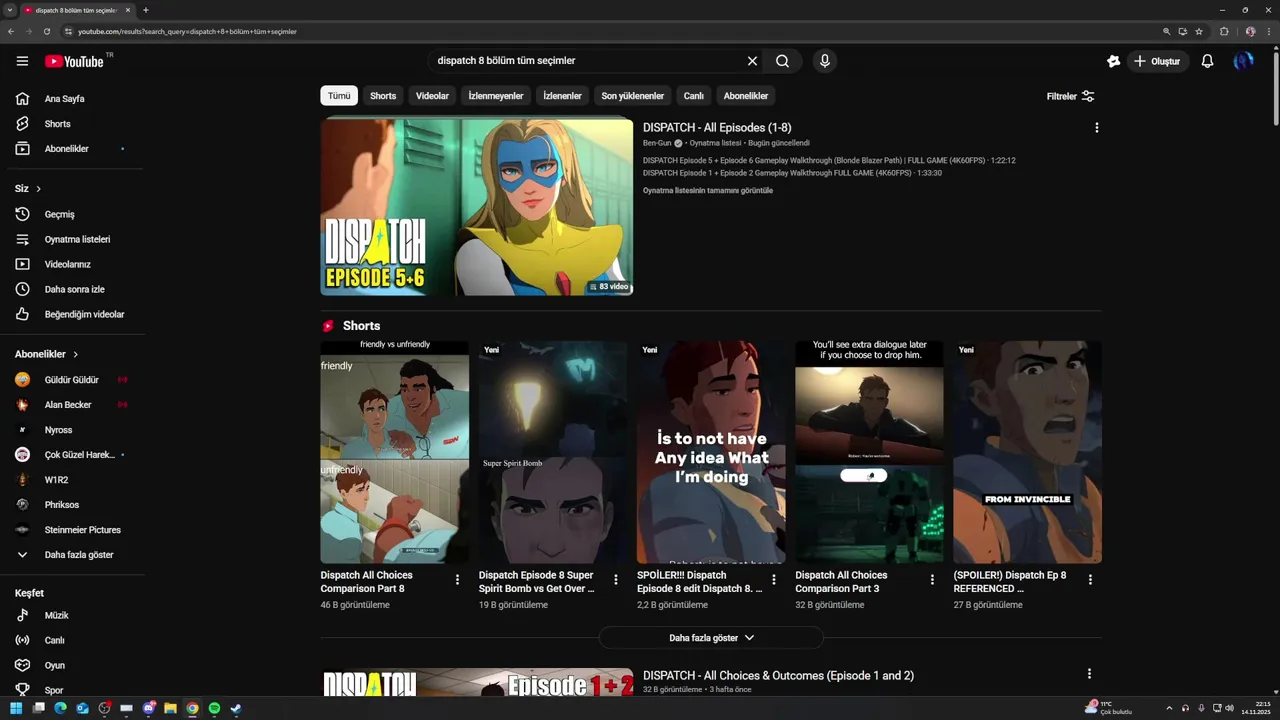1280x720 pixels.
Task: Show hidden system tray icons chevron
Action: [x=1169, y=708]
